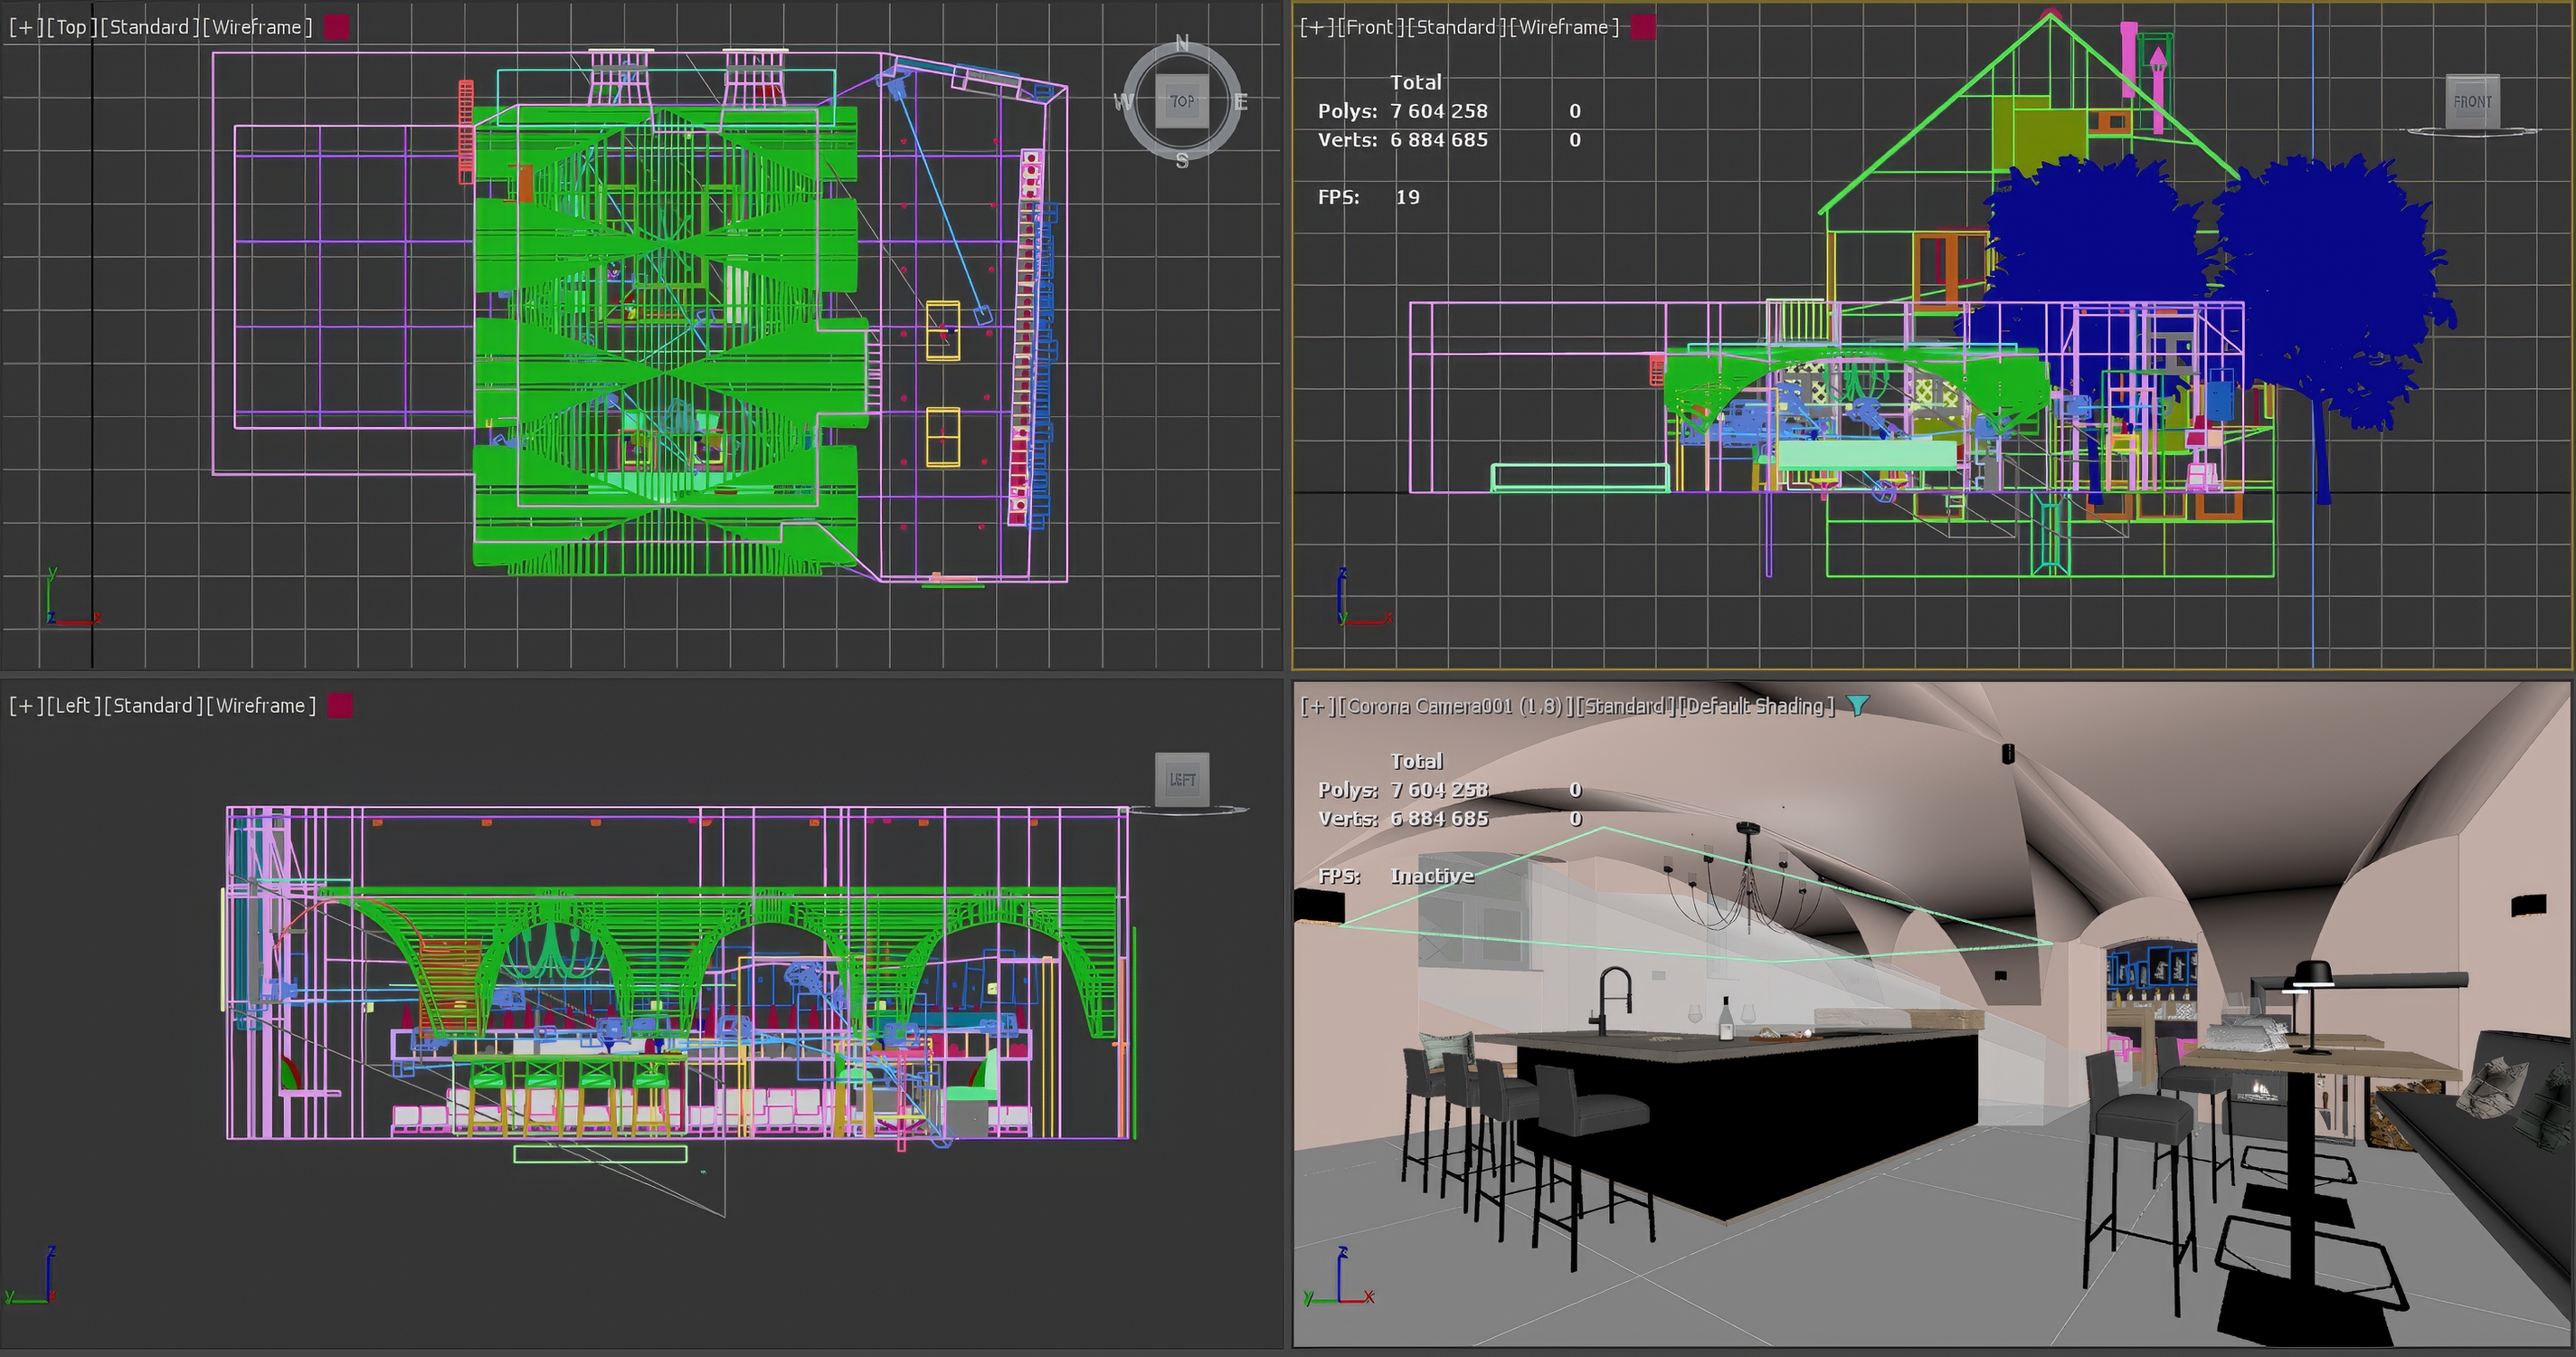This screenshot has width=2576, height=1357.
Task: Click the Polys count in camera viewport
Action: [1438, 790]
